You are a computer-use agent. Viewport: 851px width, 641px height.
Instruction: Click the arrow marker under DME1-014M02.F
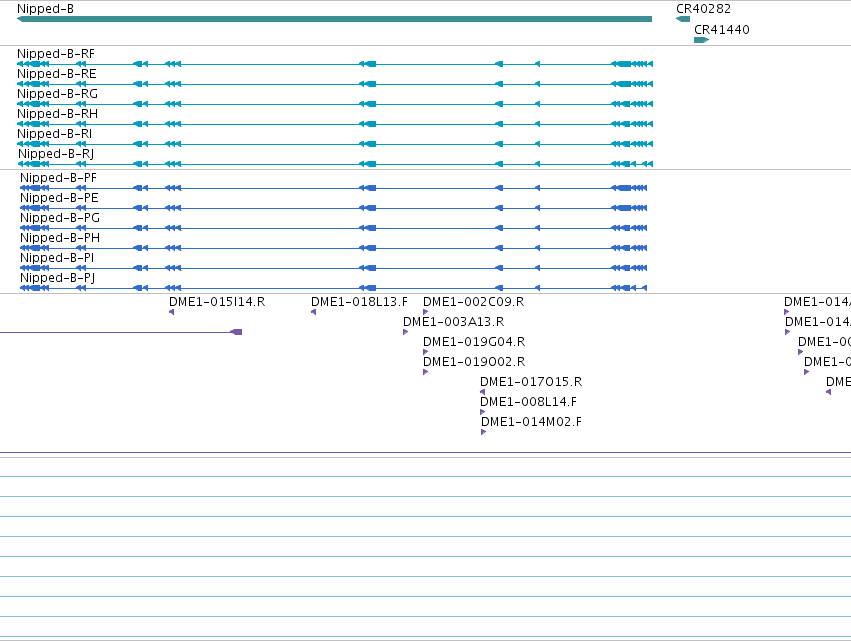(x=484, y=433)
